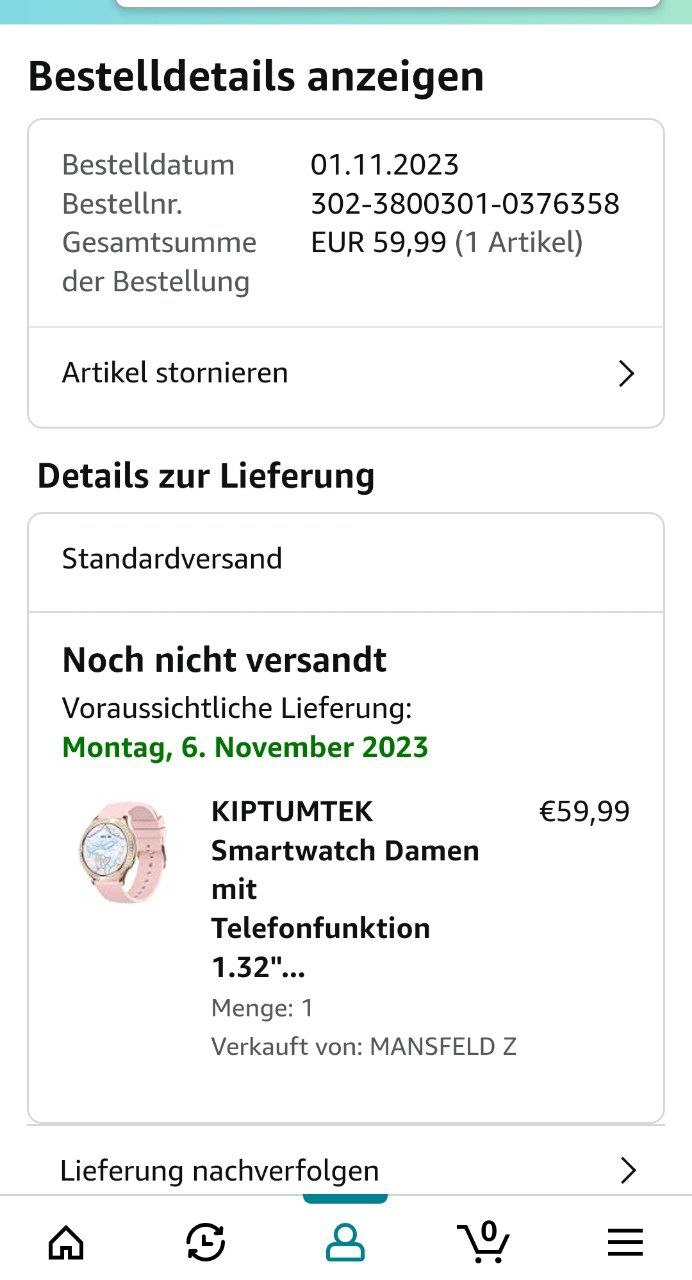Open Lieferung nachverfolgen tracking row
The width and height of the screenshot is (692, 1280).
[x=220, y=1170]
